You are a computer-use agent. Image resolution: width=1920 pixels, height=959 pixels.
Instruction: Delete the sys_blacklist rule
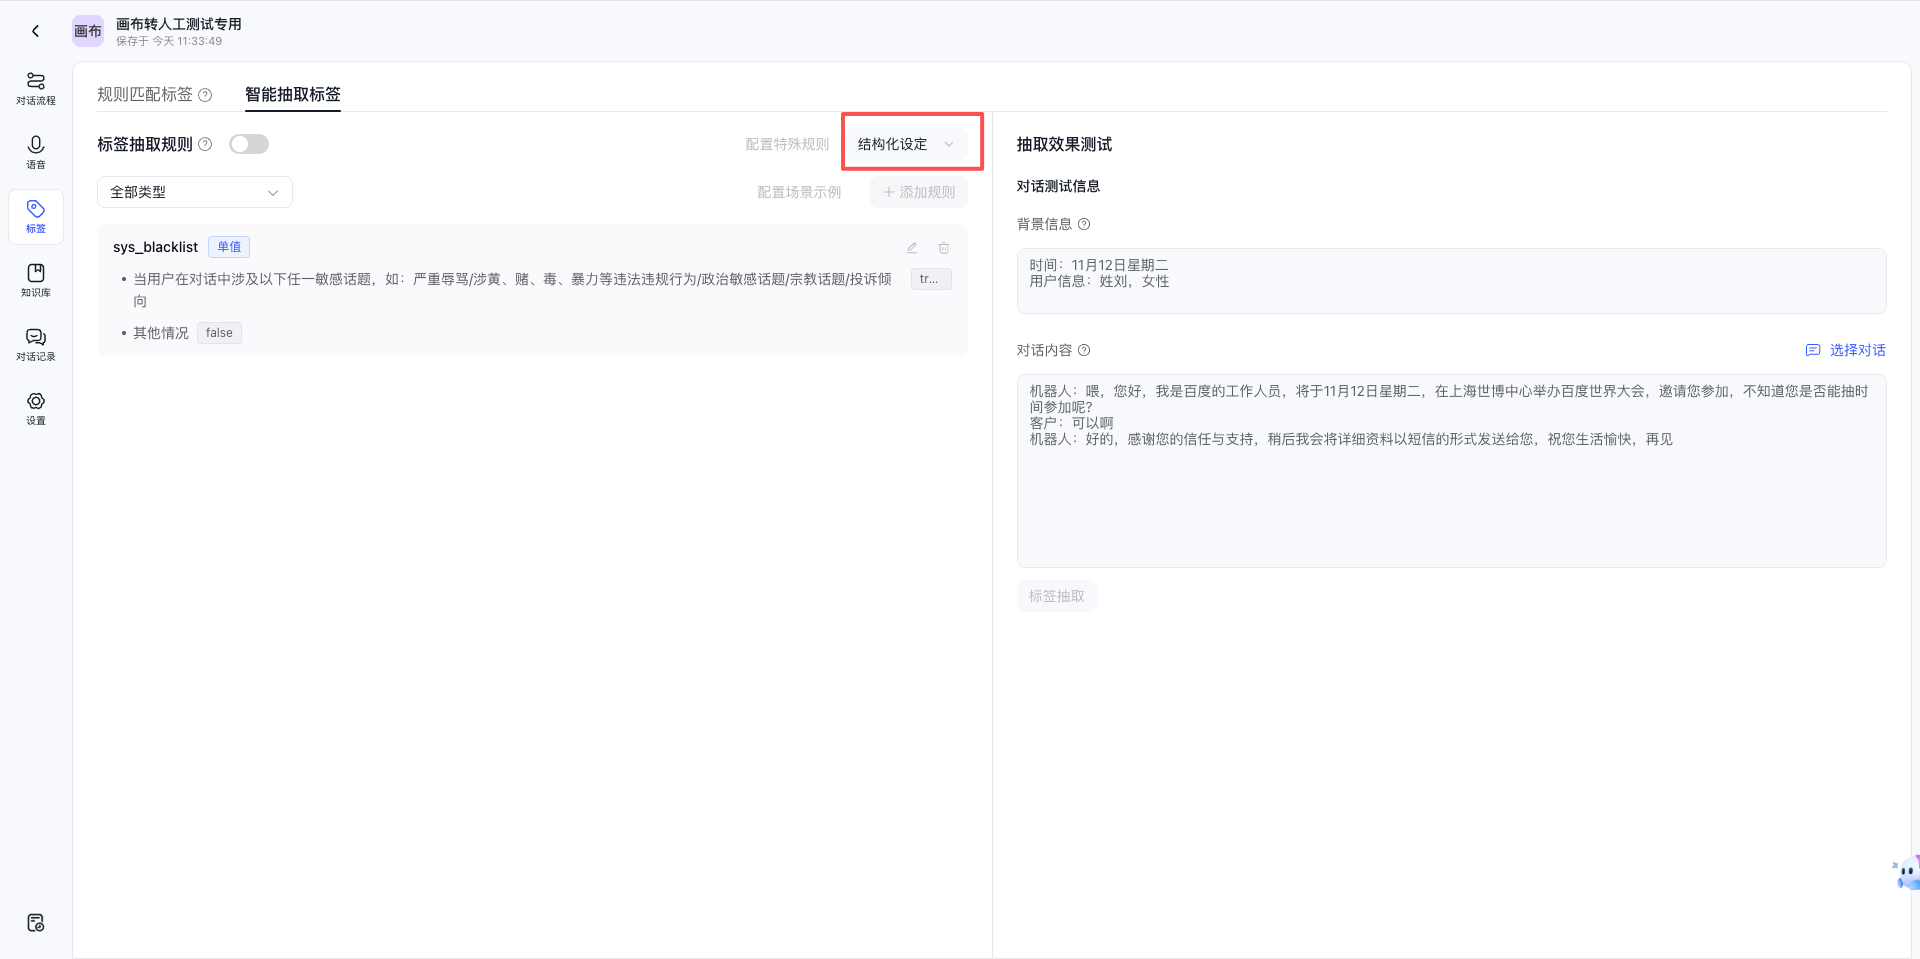pos(944,247)
